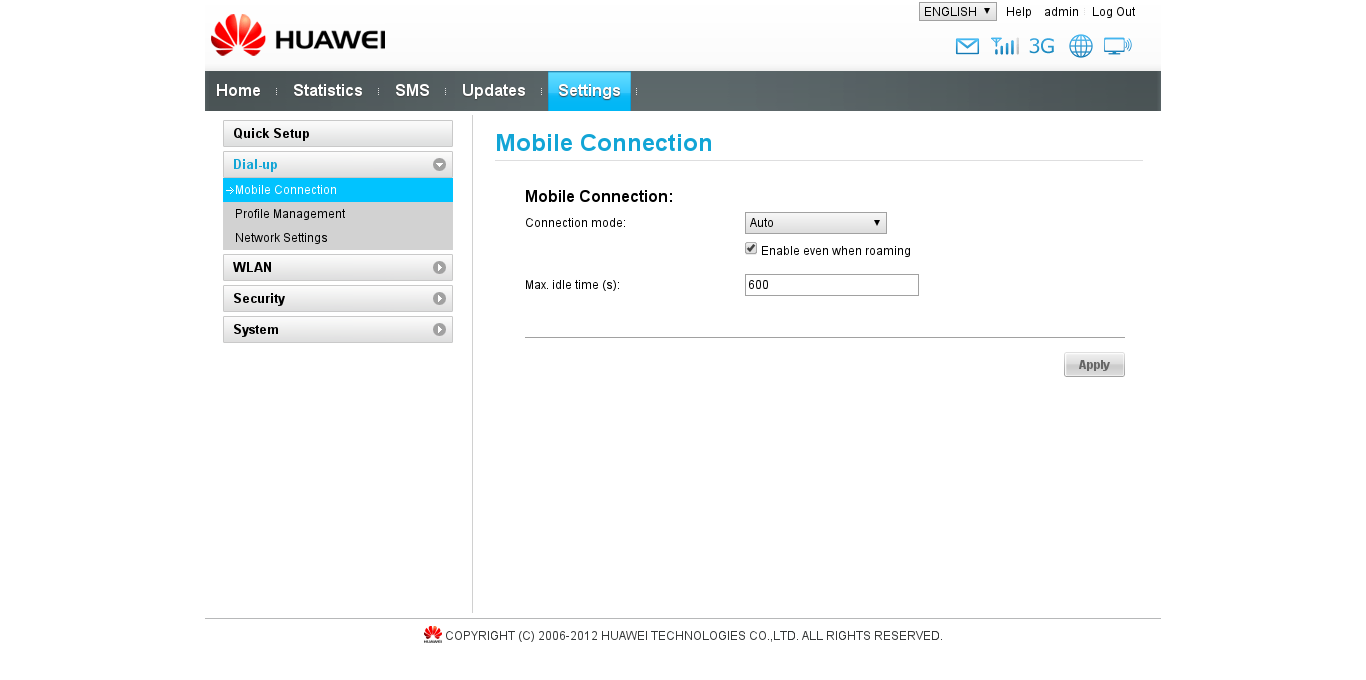Click the Huawei logo in the header
This screenshot has width=1366, height=680.
(298, 35)
